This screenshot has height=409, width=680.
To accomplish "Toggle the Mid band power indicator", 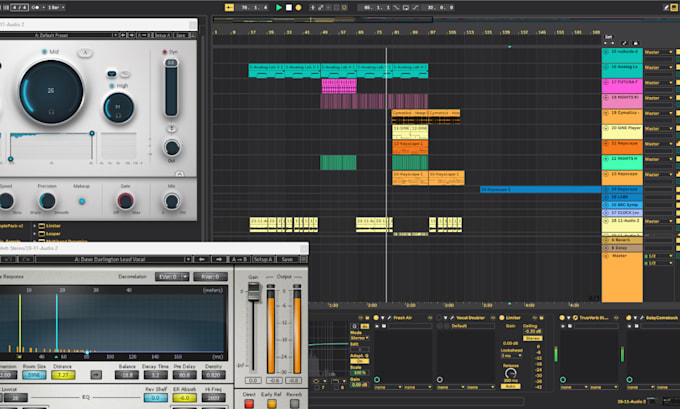I will click(44, 52).
